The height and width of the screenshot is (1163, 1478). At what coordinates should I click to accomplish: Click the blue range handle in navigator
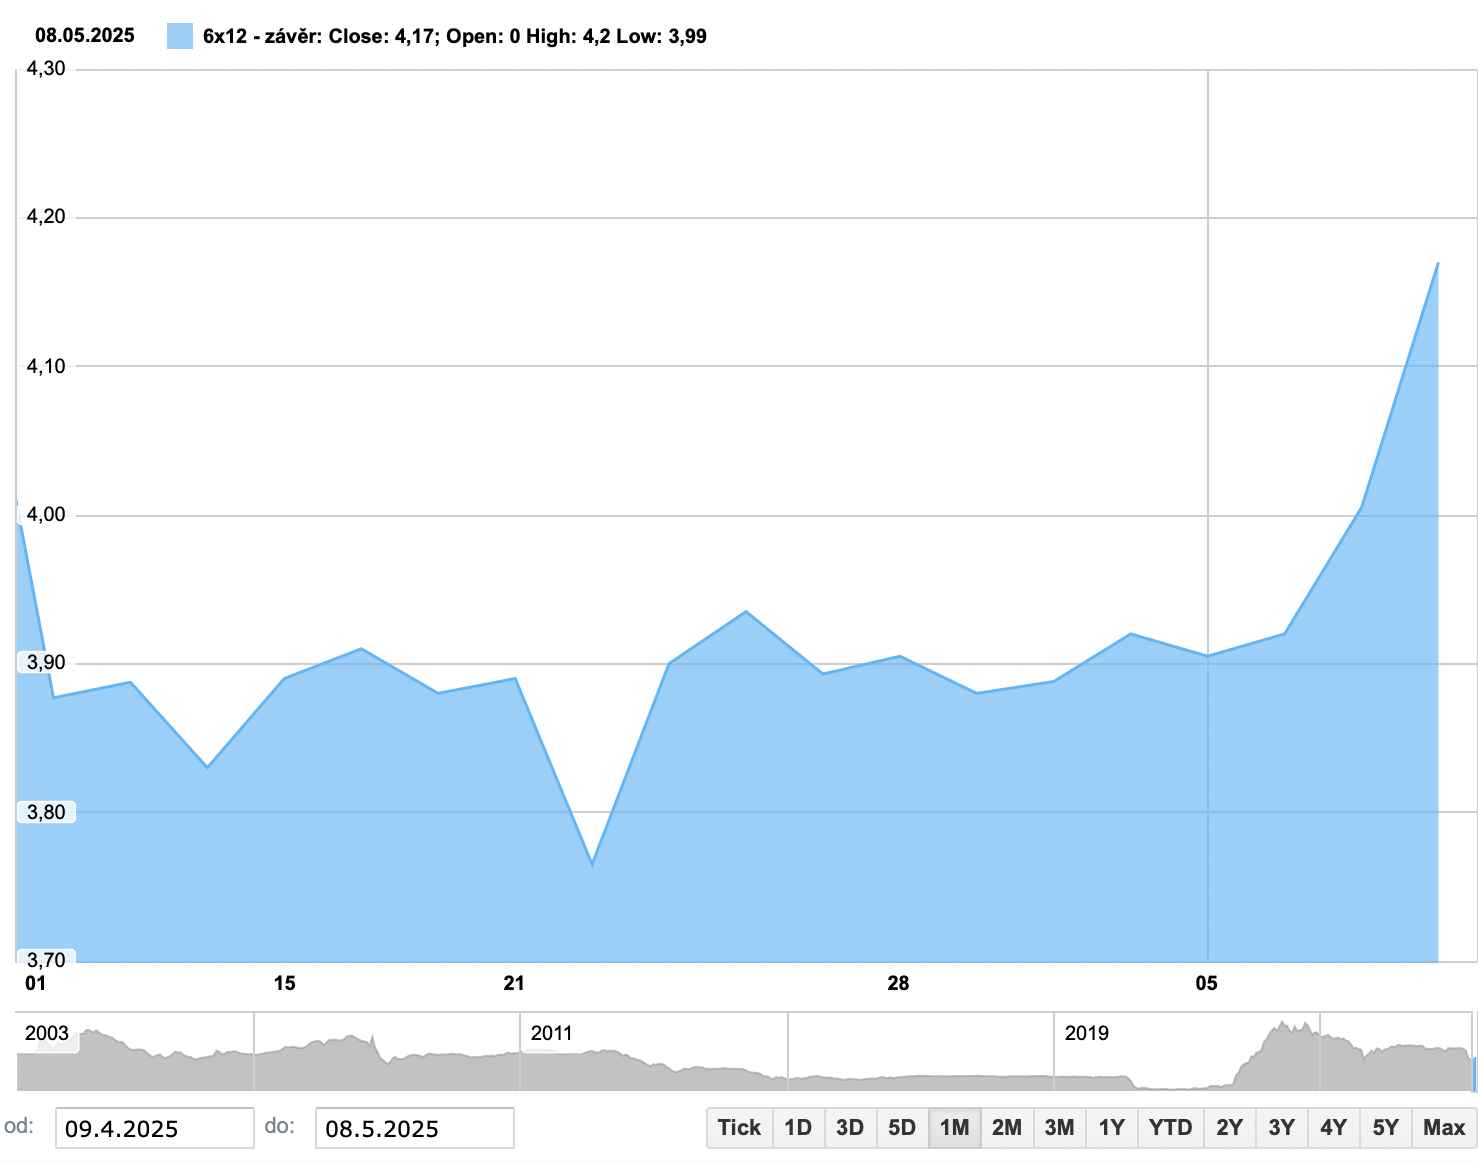pos(1474,1073)
